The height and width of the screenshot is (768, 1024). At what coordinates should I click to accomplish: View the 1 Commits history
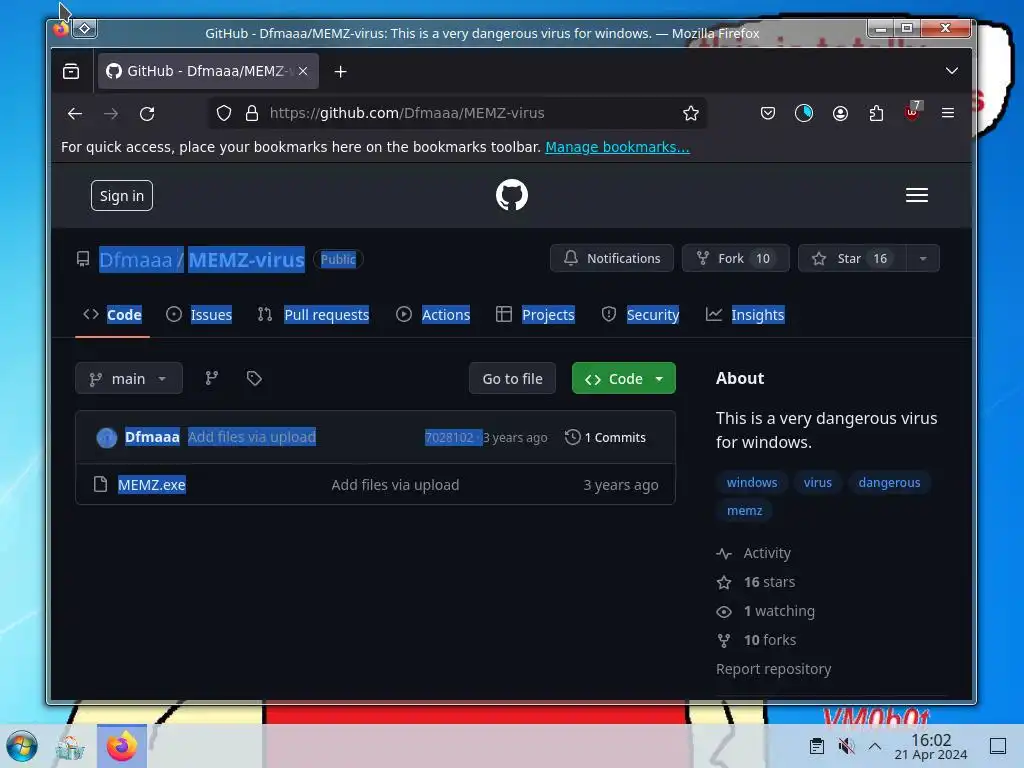click(605, 438)
